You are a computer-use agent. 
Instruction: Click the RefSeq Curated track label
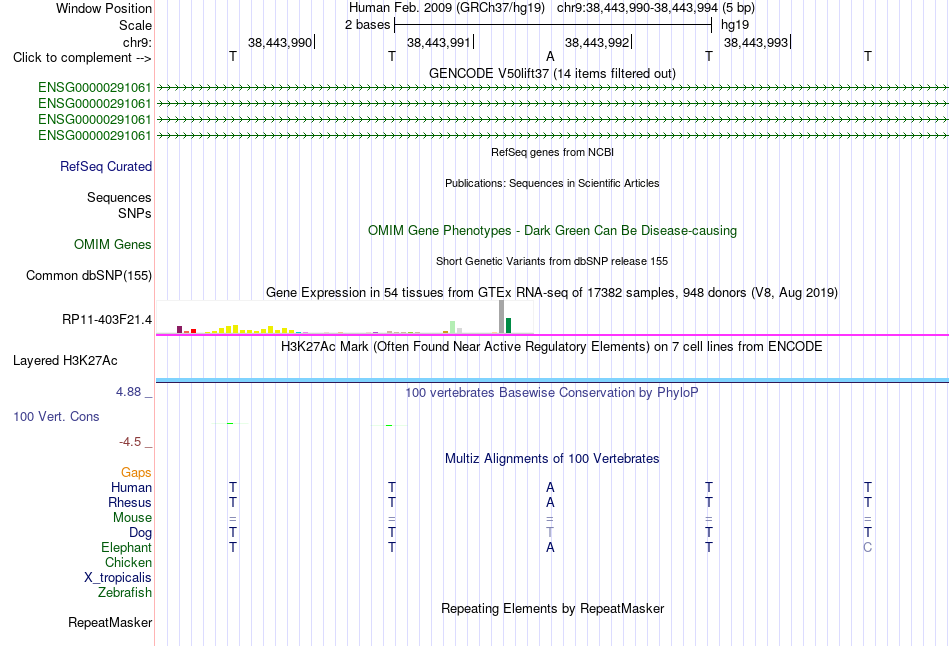point(106,166)
